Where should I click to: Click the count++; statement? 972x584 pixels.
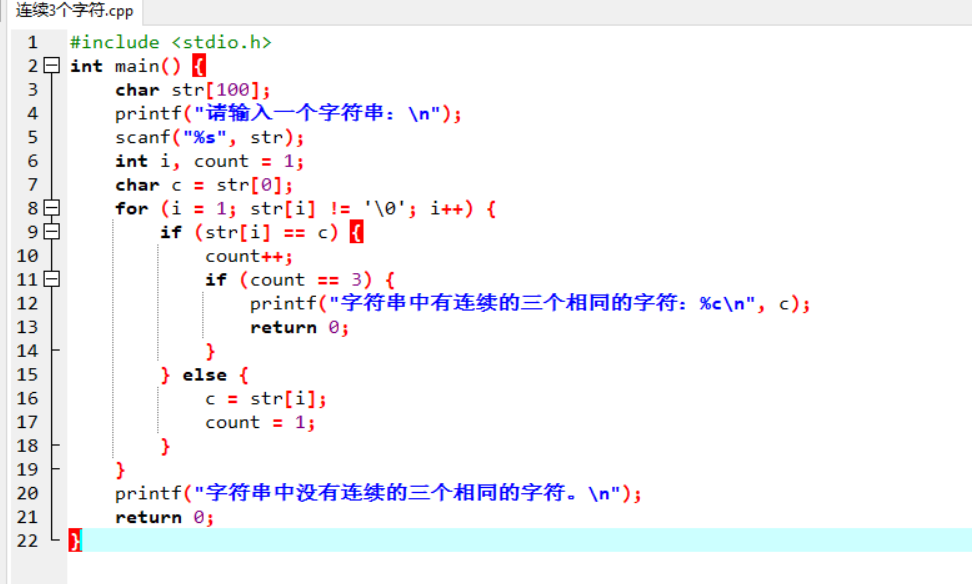coord(249,256)
